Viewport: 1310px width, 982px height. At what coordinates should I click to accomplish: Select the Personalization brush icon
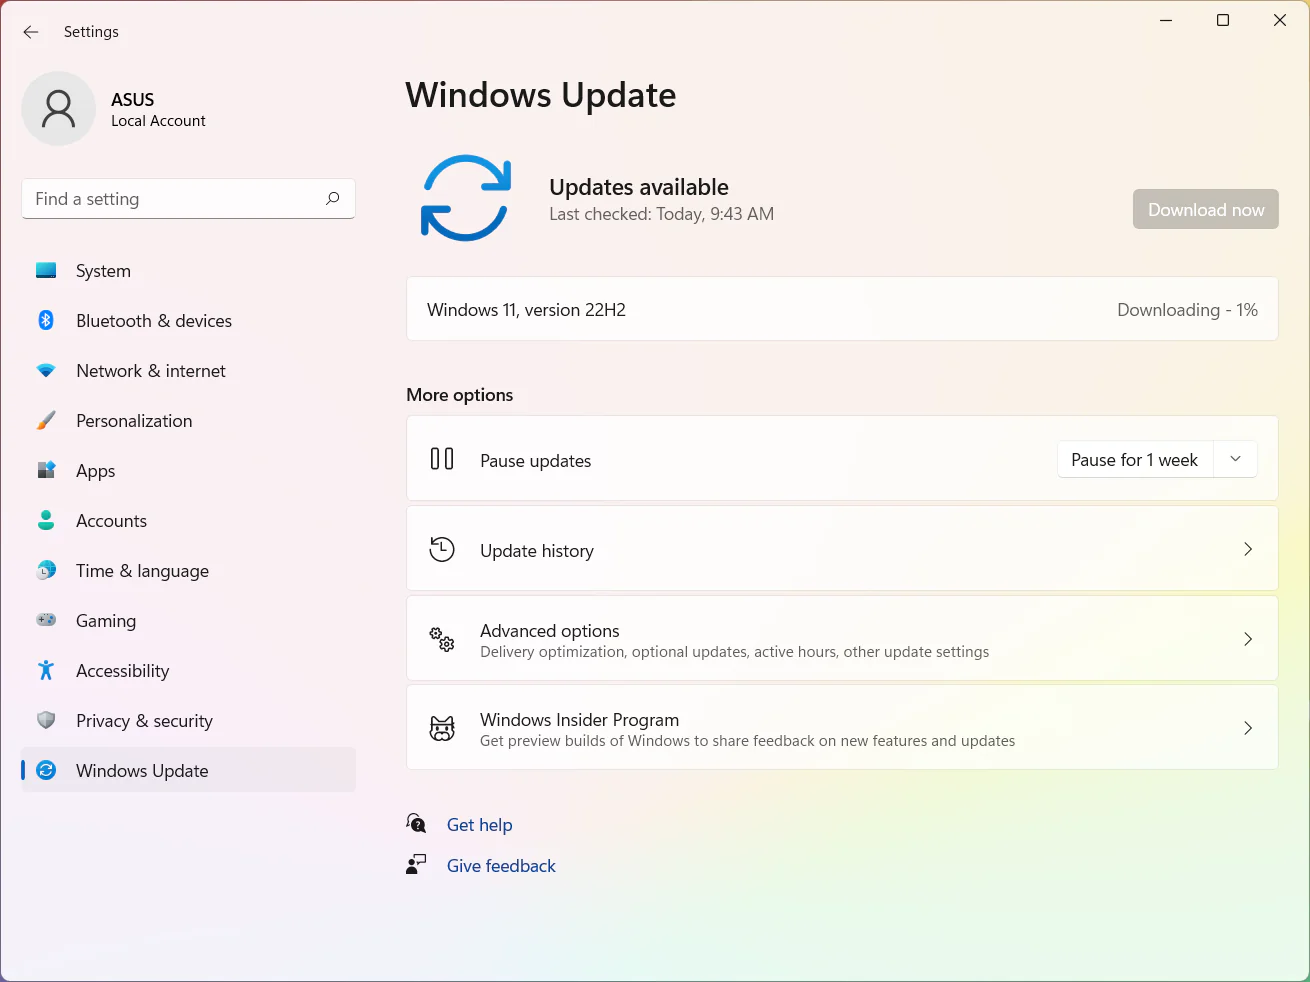pyautogui.click(x=46, y=420)
